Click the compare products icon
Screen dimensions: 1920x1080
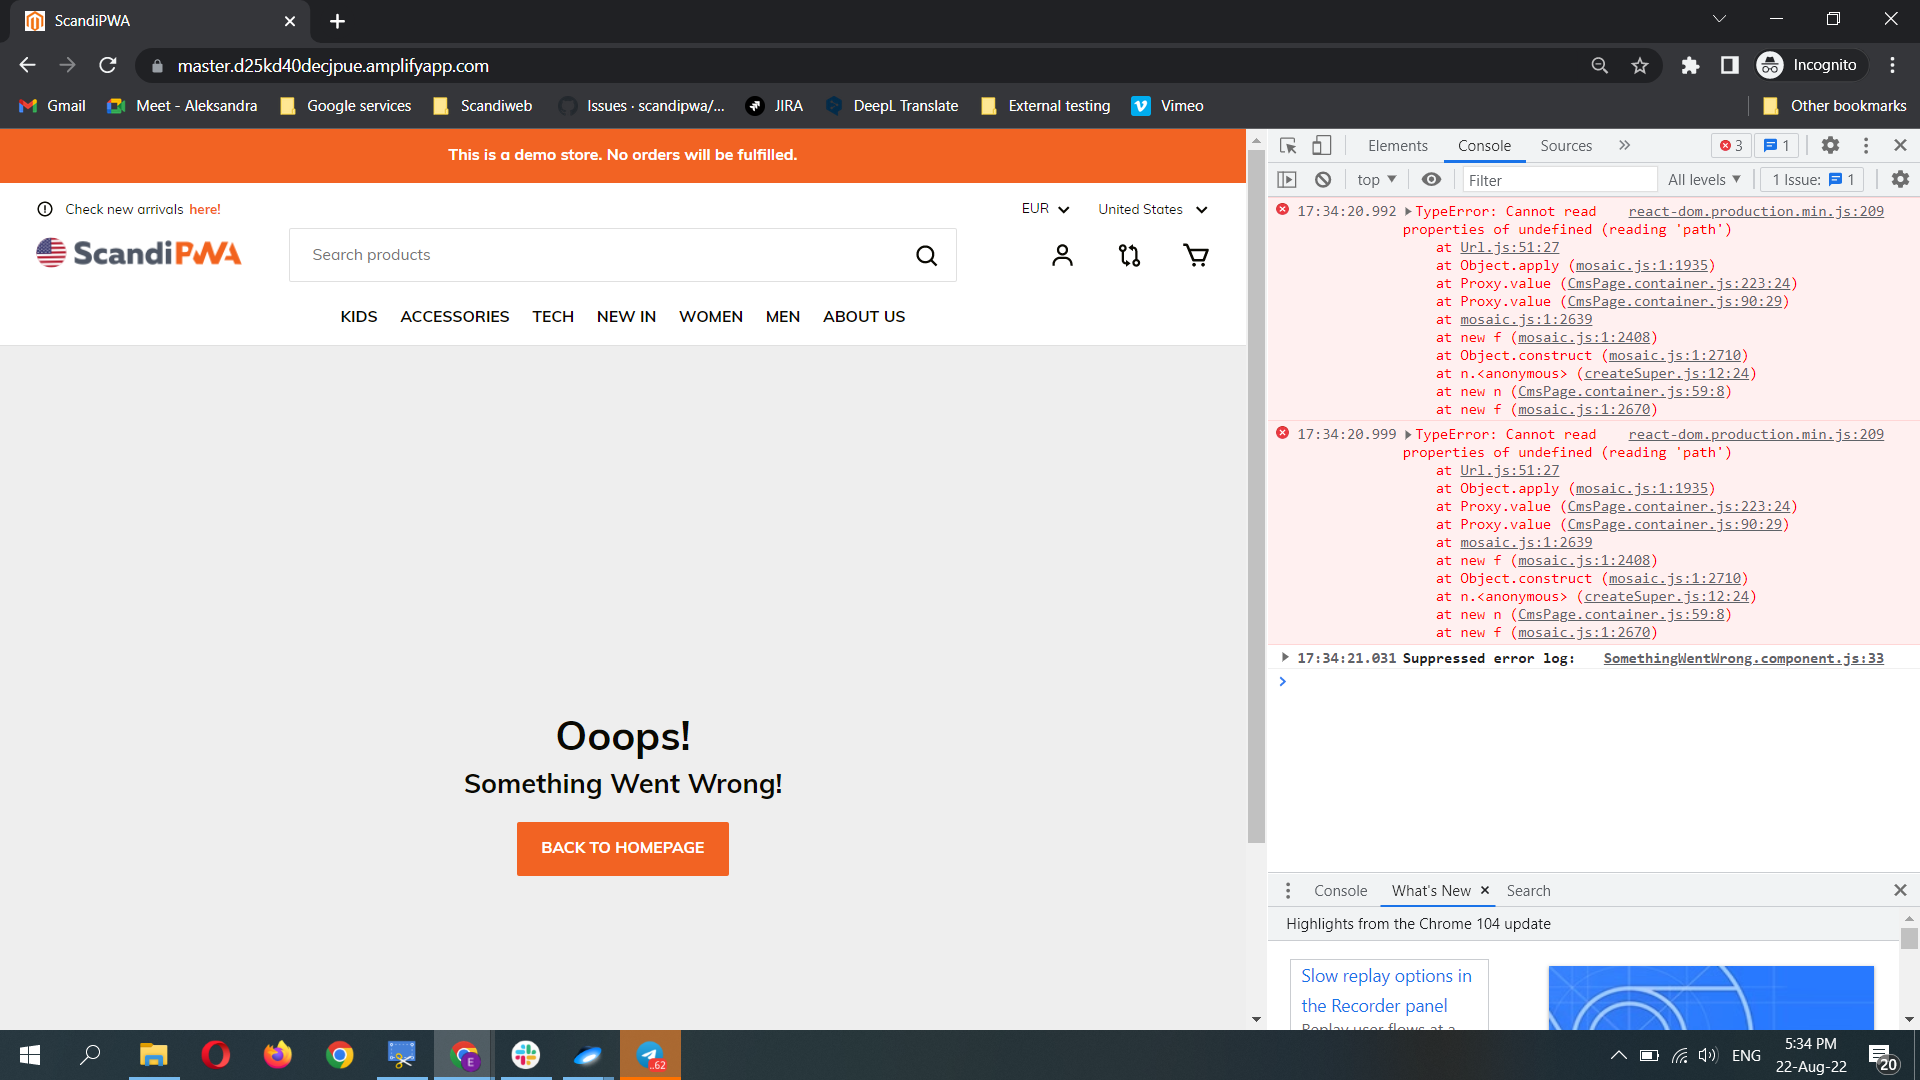click(x=1129, y=255)
